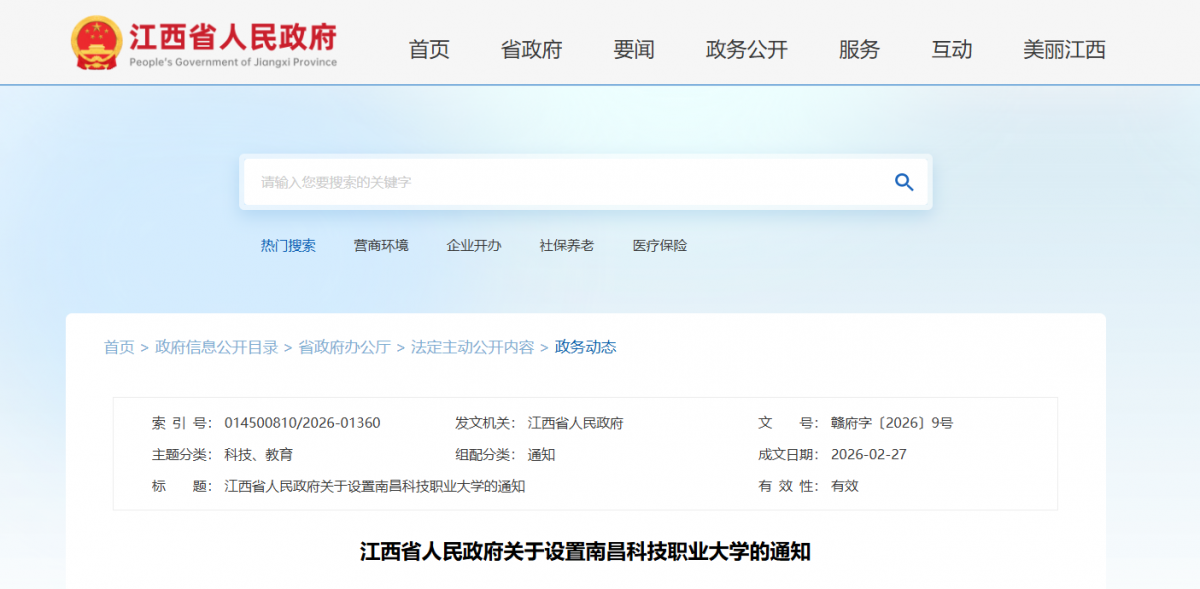Open 省政府办公厅 breadcrumb link
The image size is (1200, 589).
344,348
